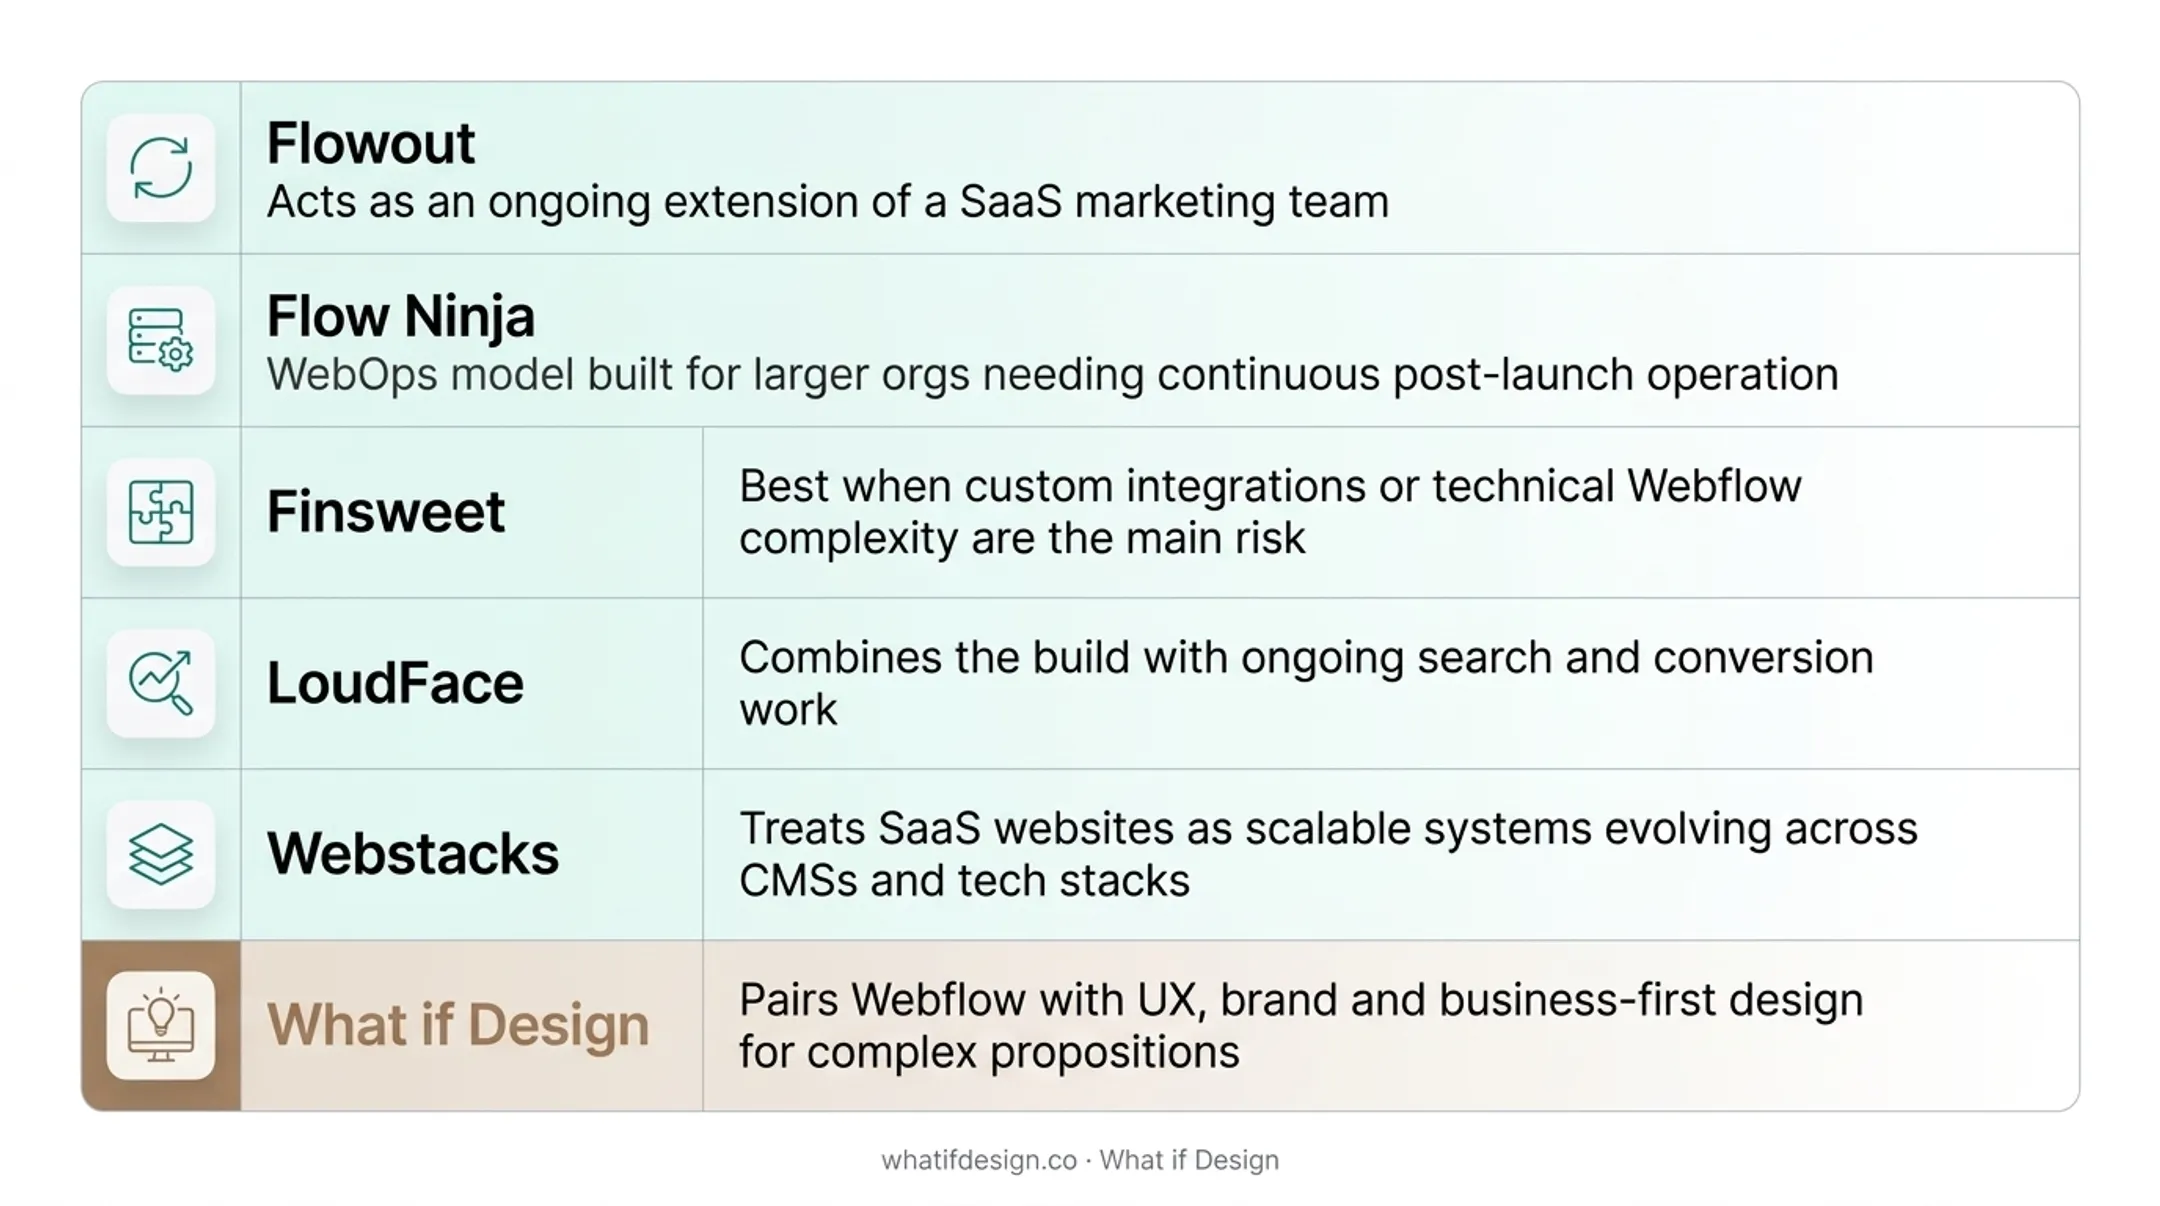Viewport: 2160px width, 1206px height.
Task: Click the Flowout circular arrows icon
Action: [x=161, y=168]
